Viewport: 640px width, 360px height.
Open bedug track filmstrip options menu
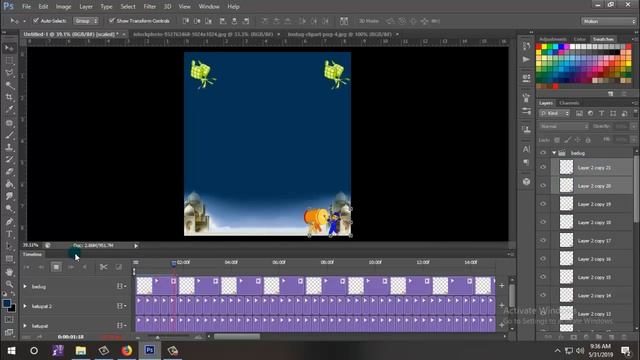121,287
